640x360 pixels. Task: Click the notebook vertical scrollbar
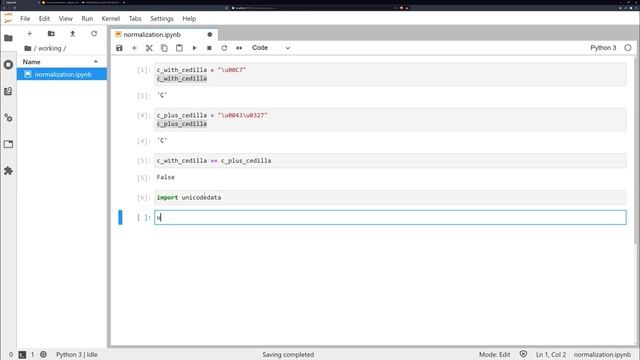(x=635, y=150)
